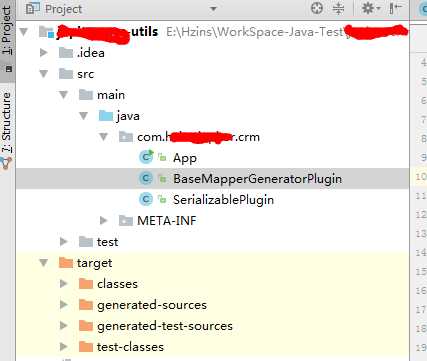Expand the generated-sources folder arrow
Viewport: 427px width, 361px height.
coord(64,305)
